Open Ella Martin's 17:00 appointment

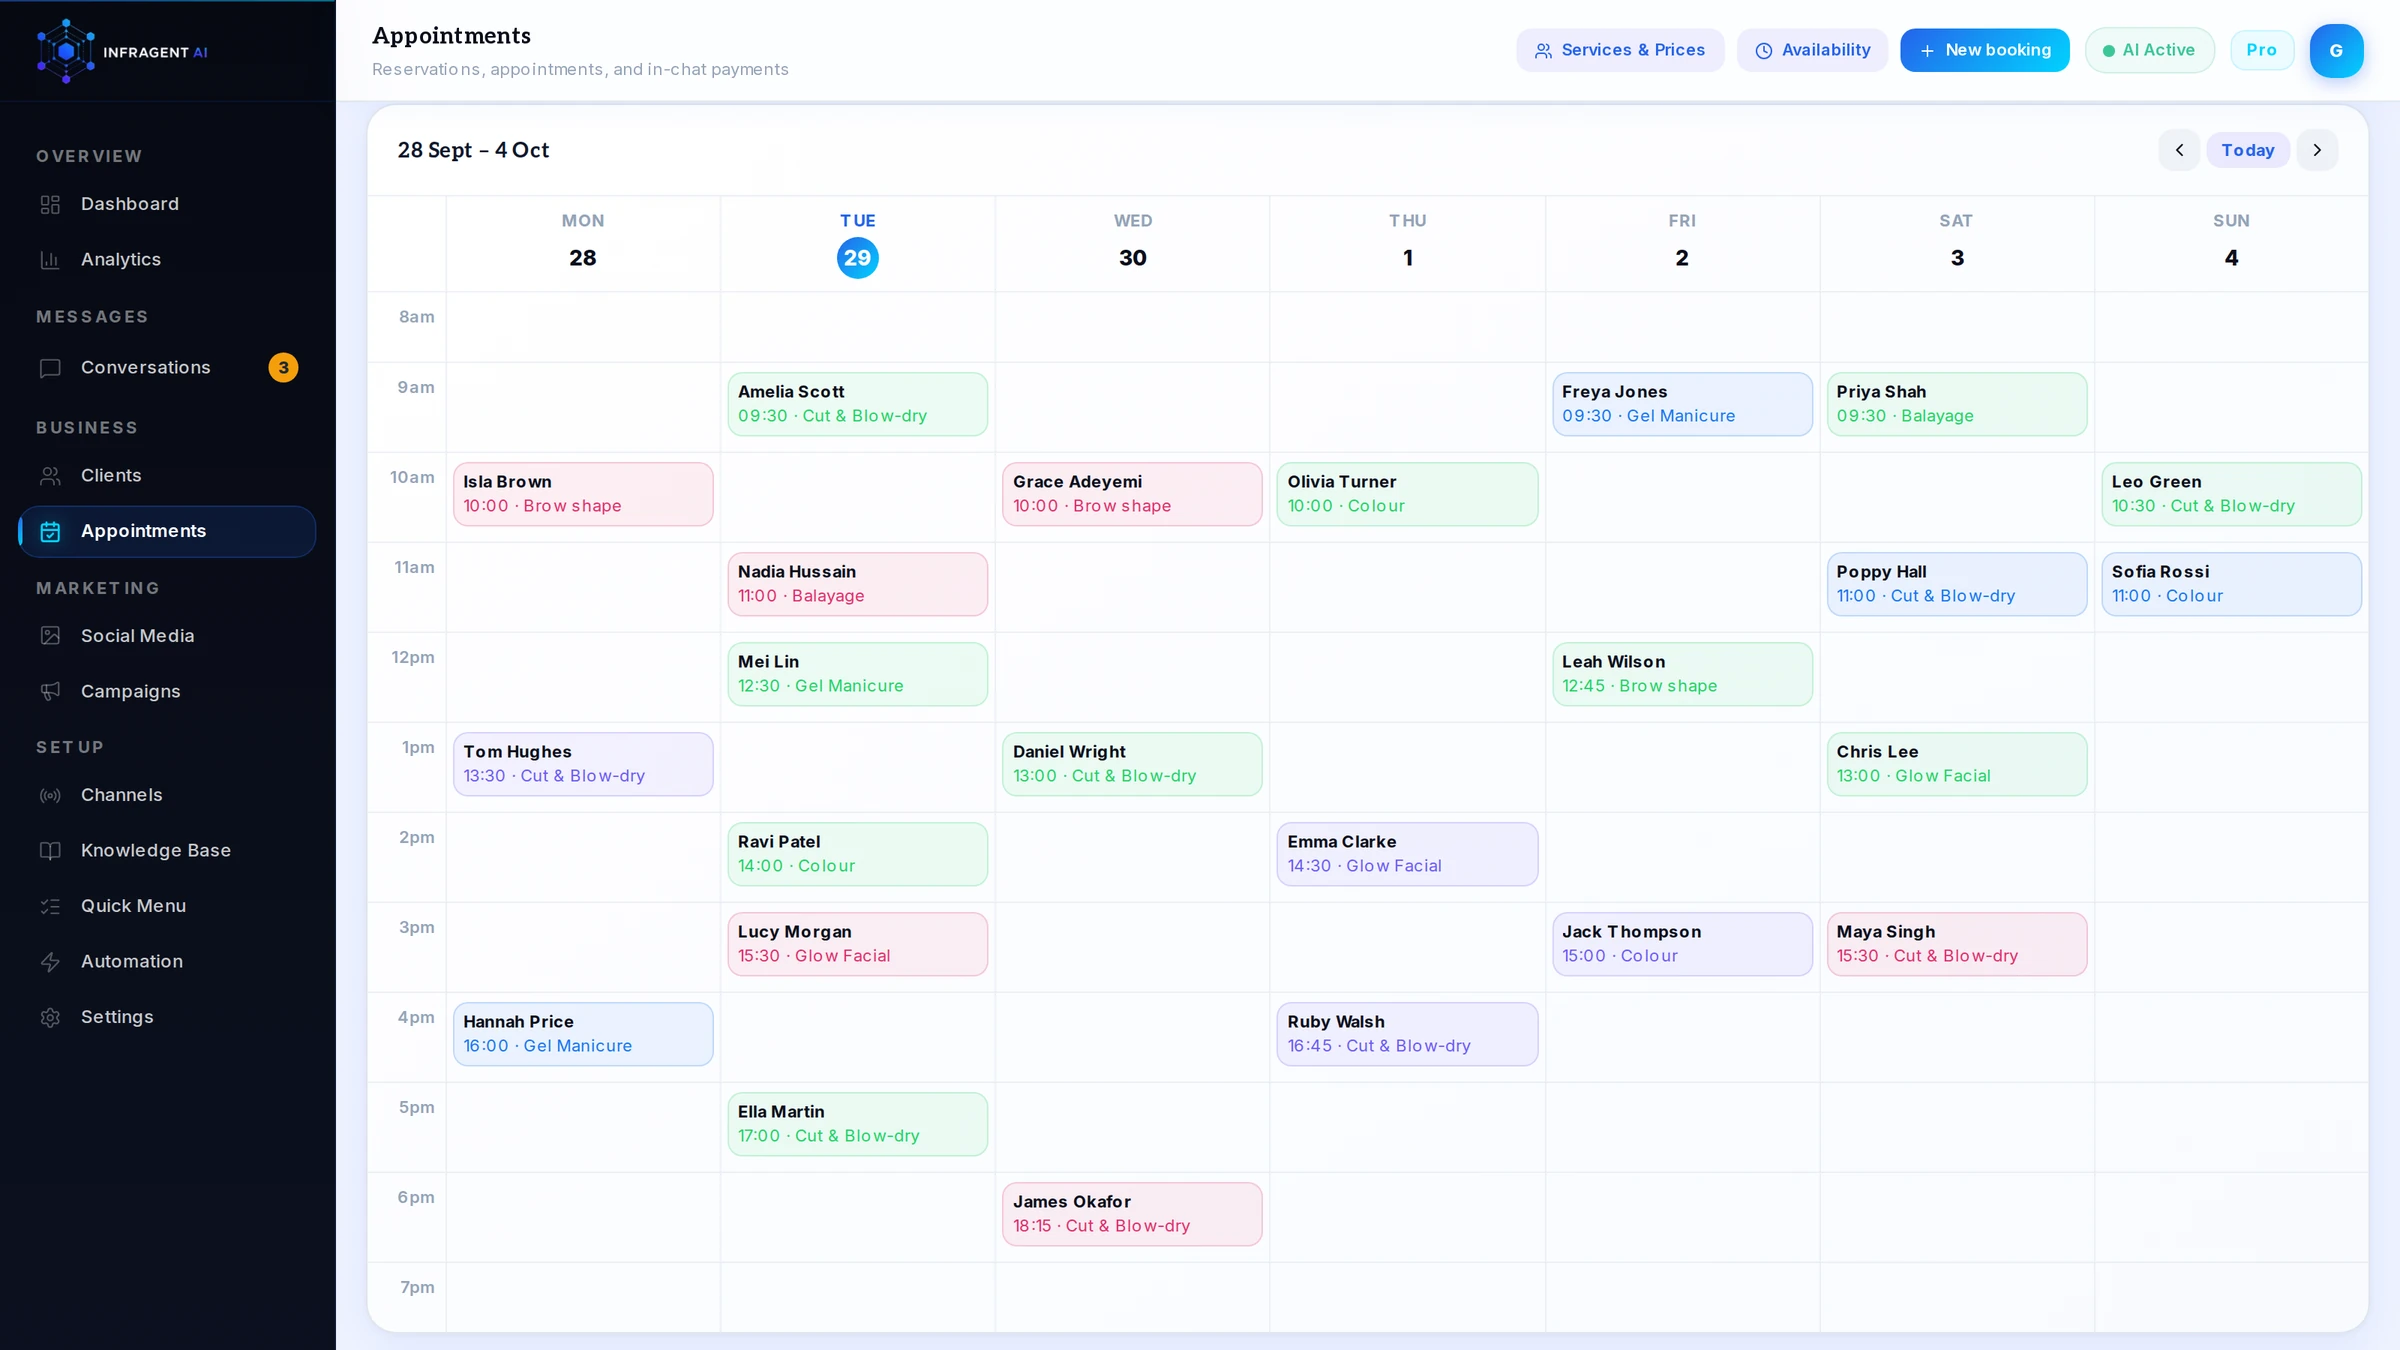pos(857,1124)
